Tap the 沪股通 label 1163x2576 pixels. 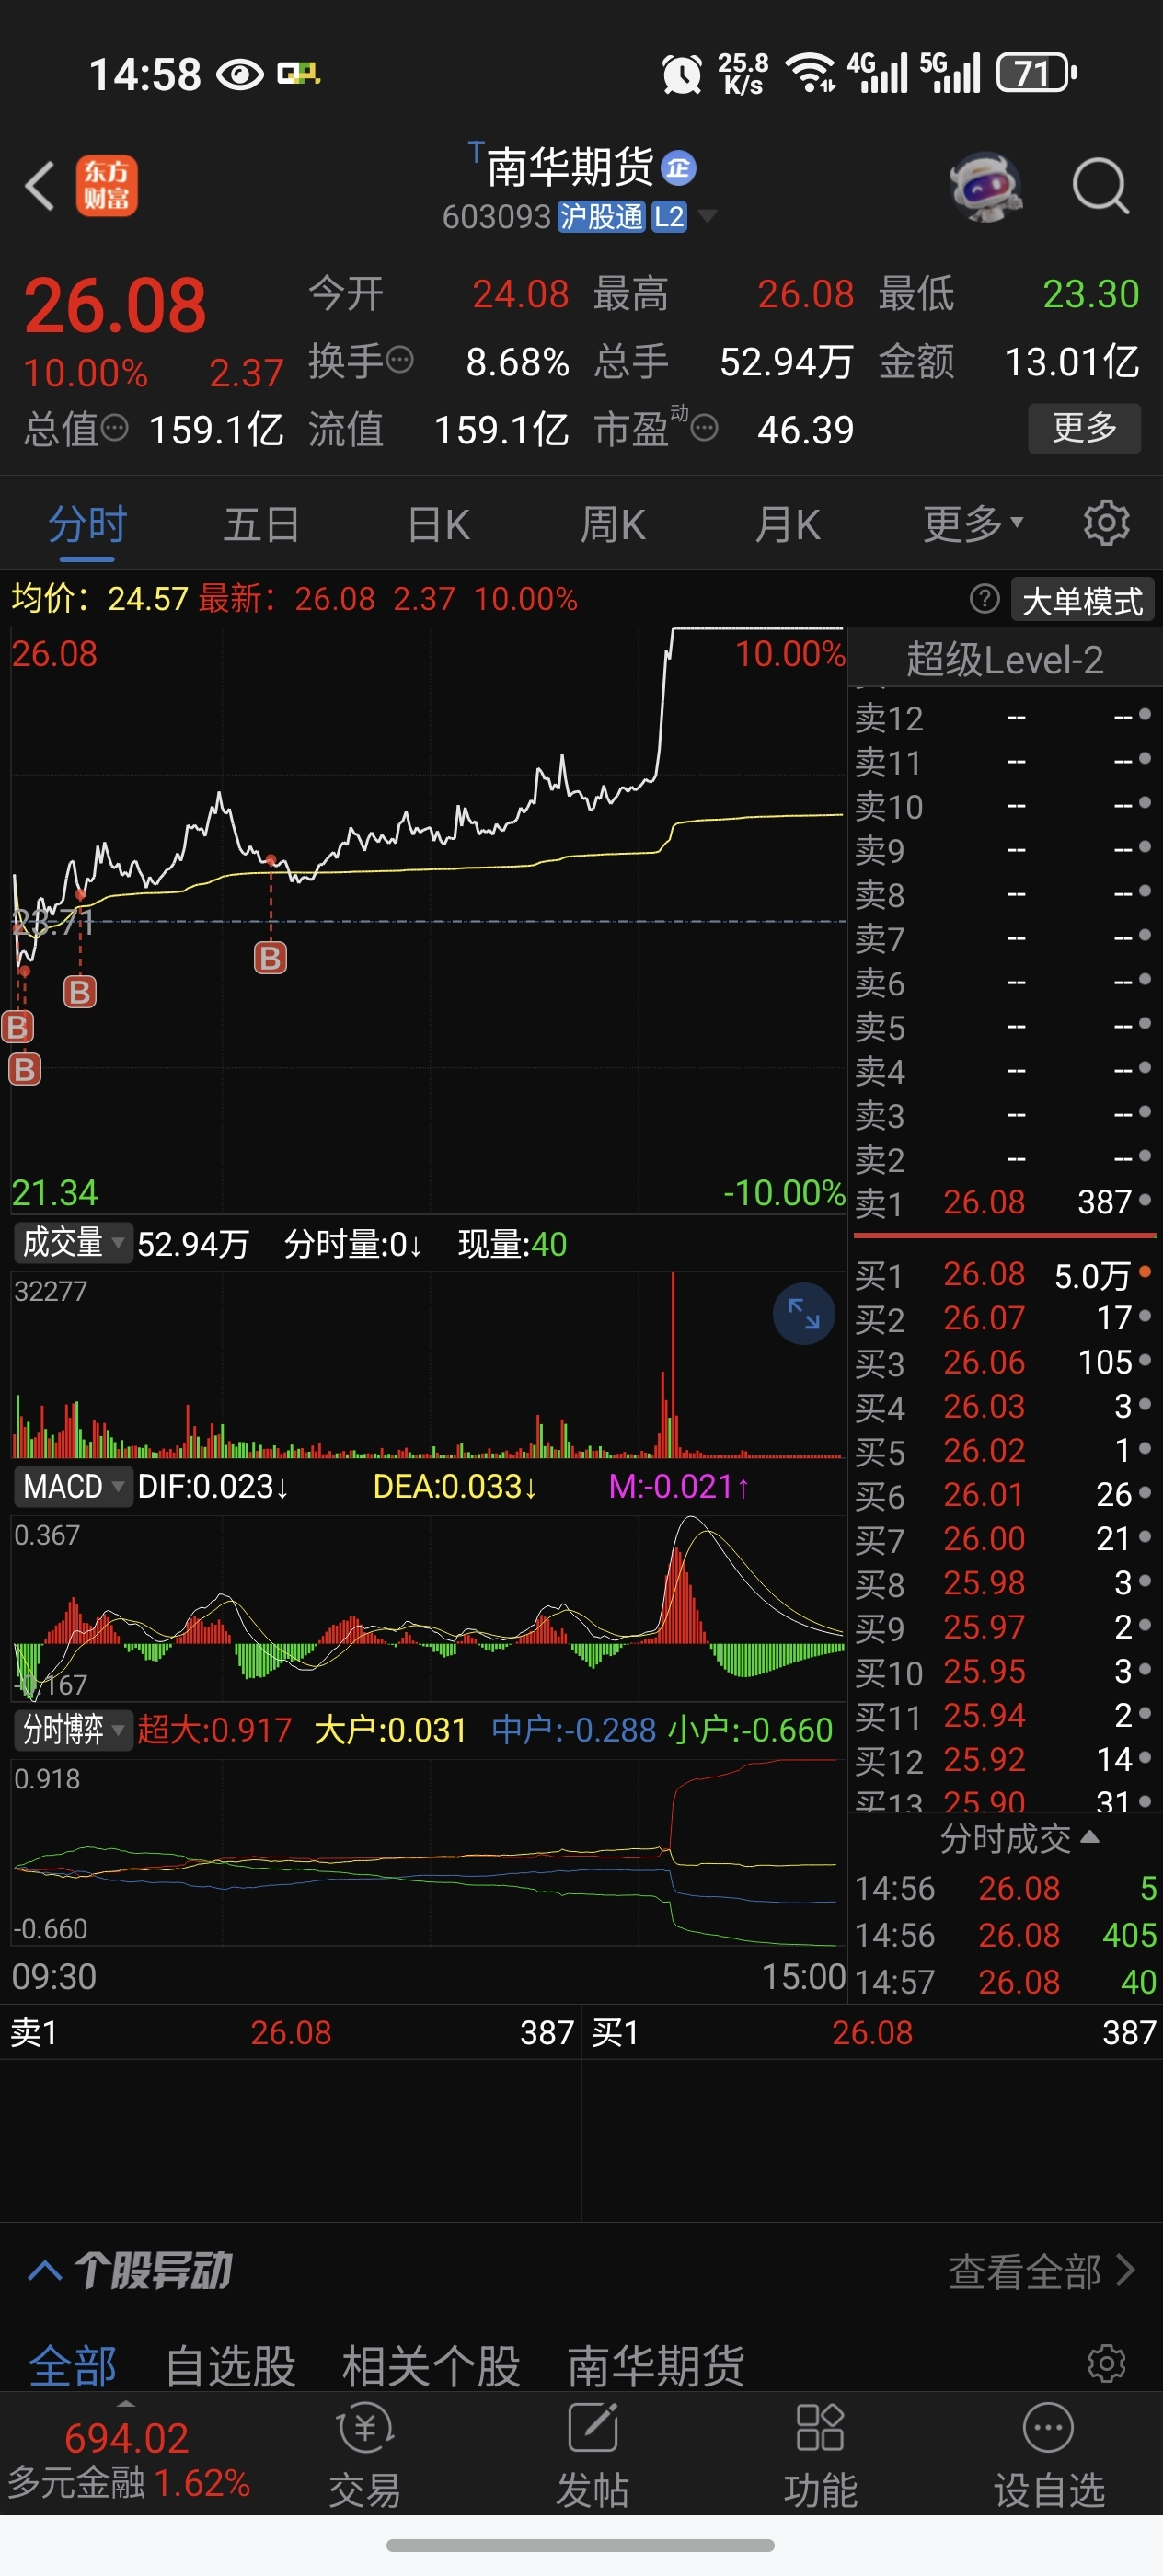[x=601, y=216]
